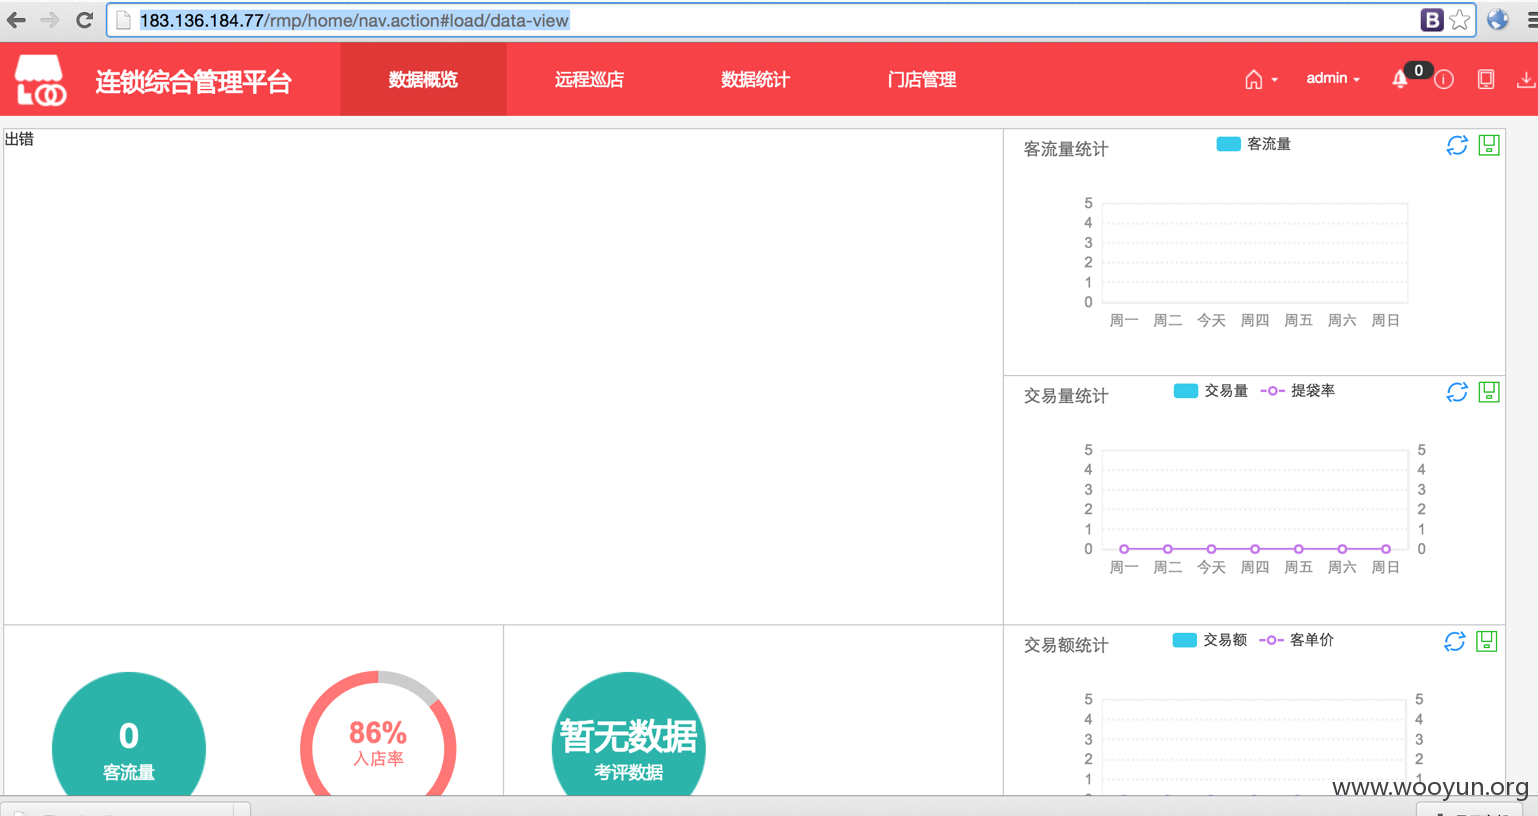Open the notification bell alerts

pyautogui.click(x=1399, y=80)
